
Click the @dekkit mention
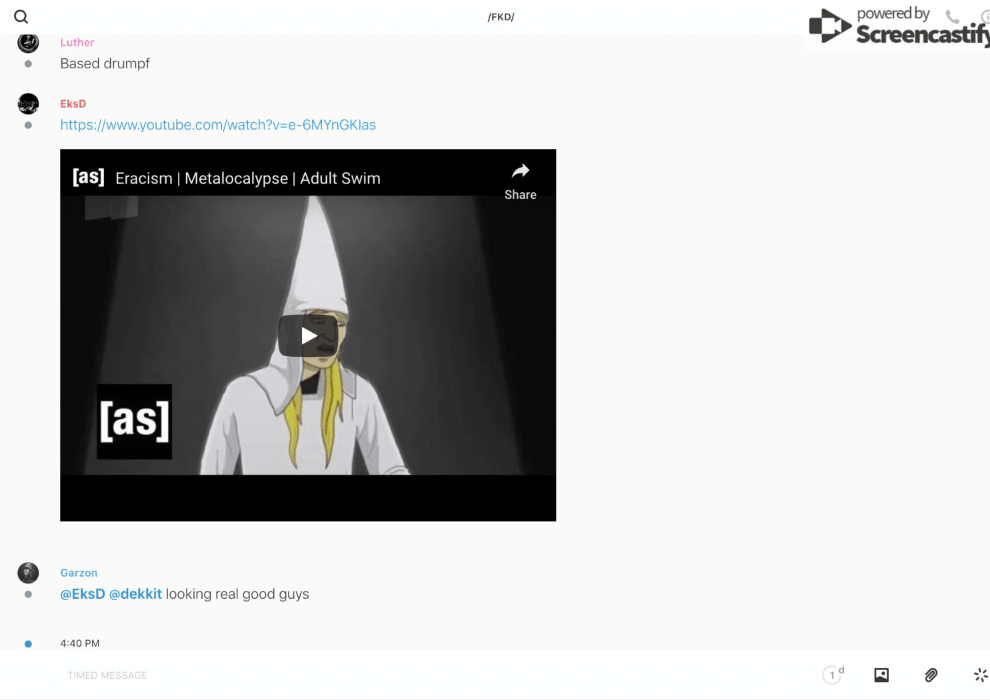click(135, 594)
